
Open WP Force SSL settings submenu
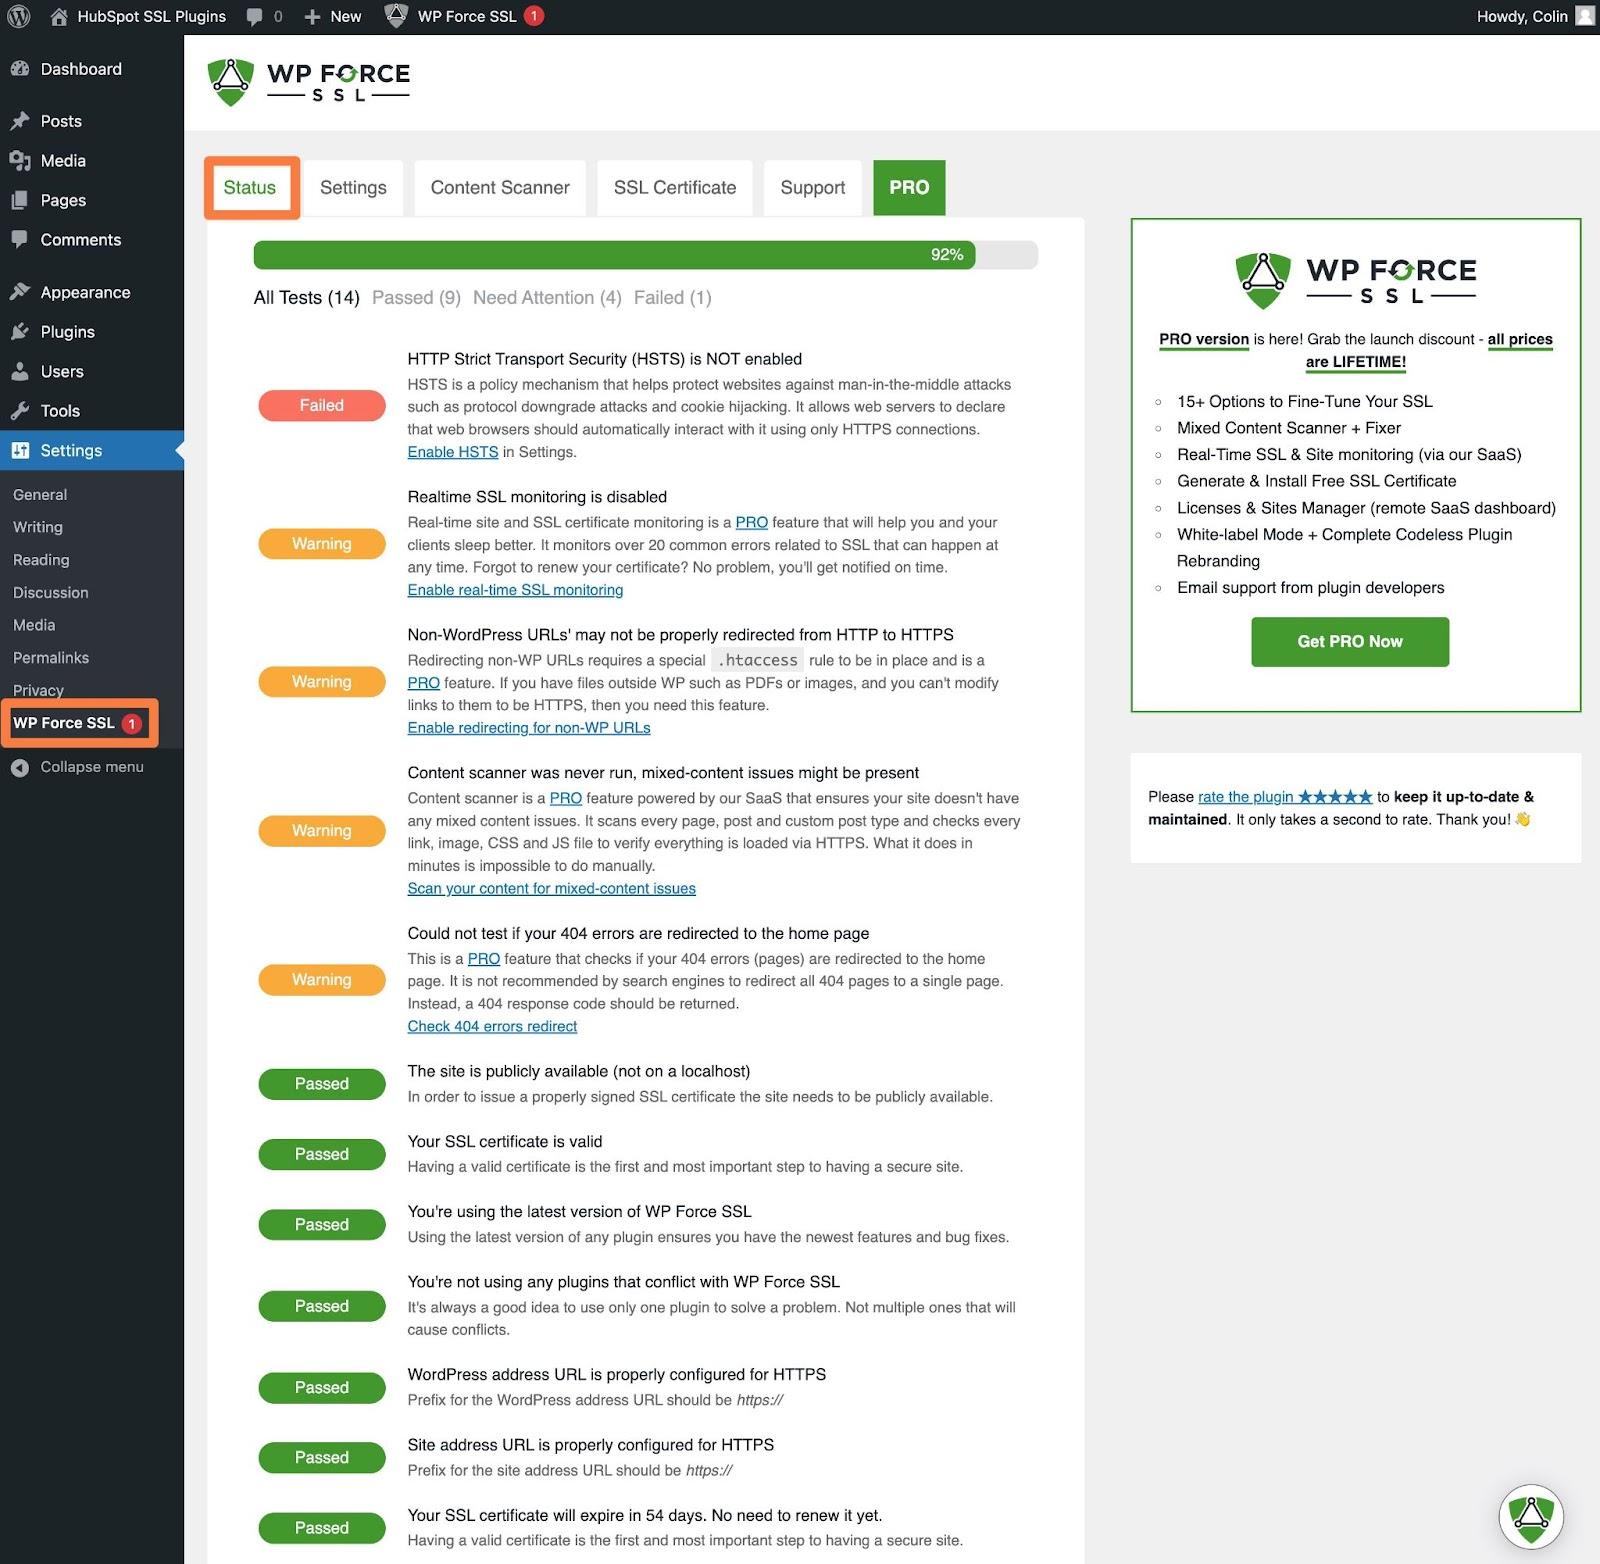78,723
